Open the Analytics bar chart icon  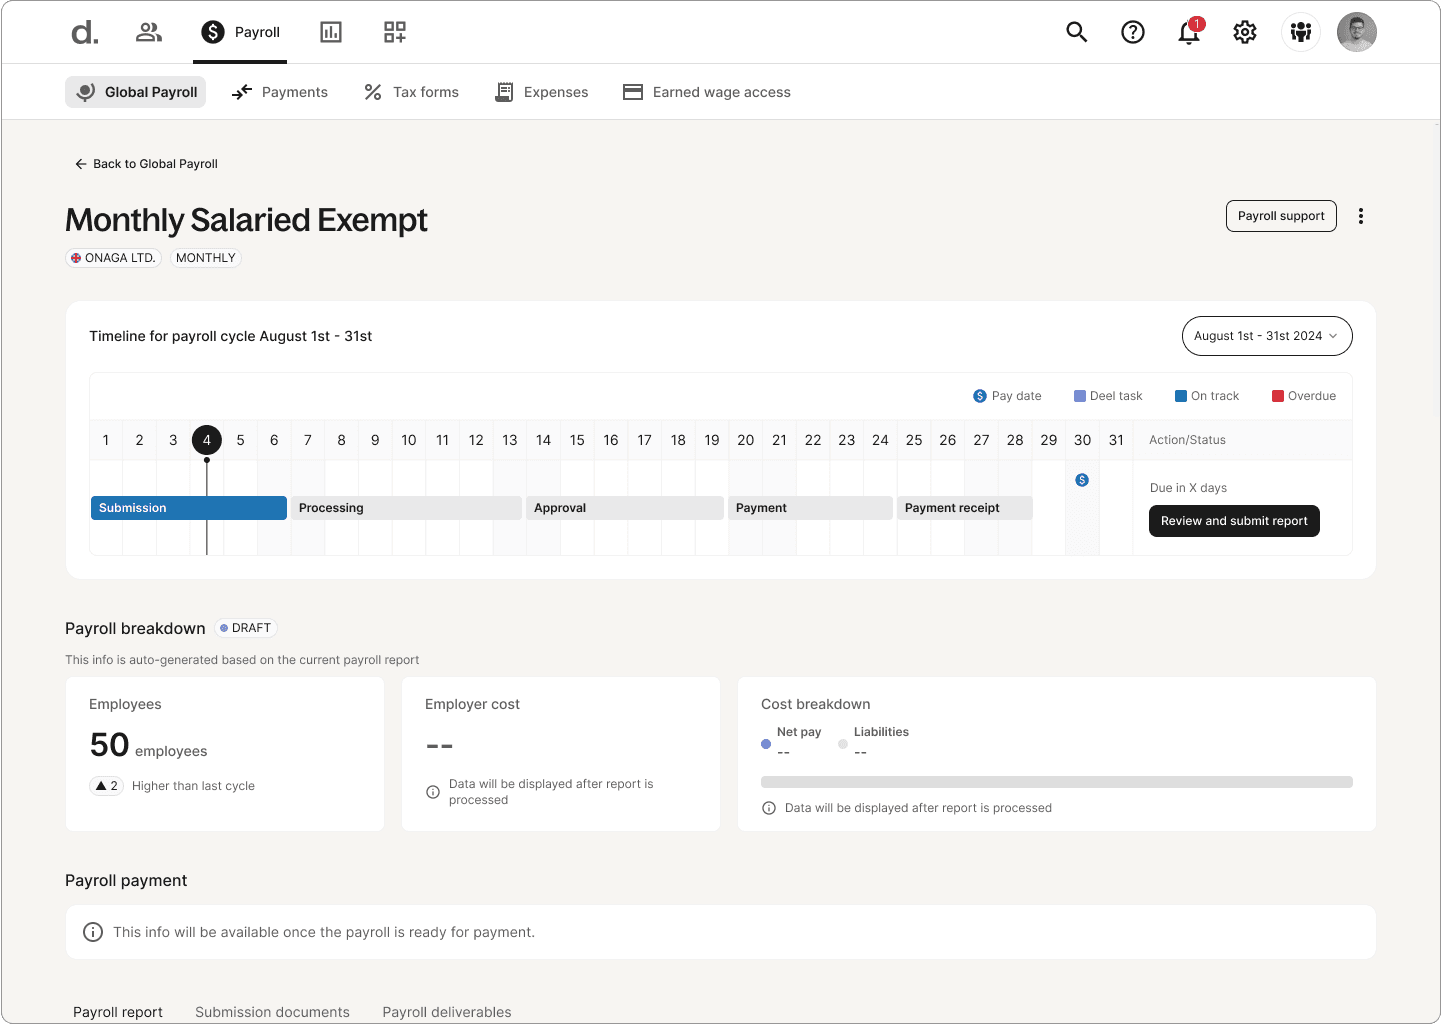pos(330,32)
